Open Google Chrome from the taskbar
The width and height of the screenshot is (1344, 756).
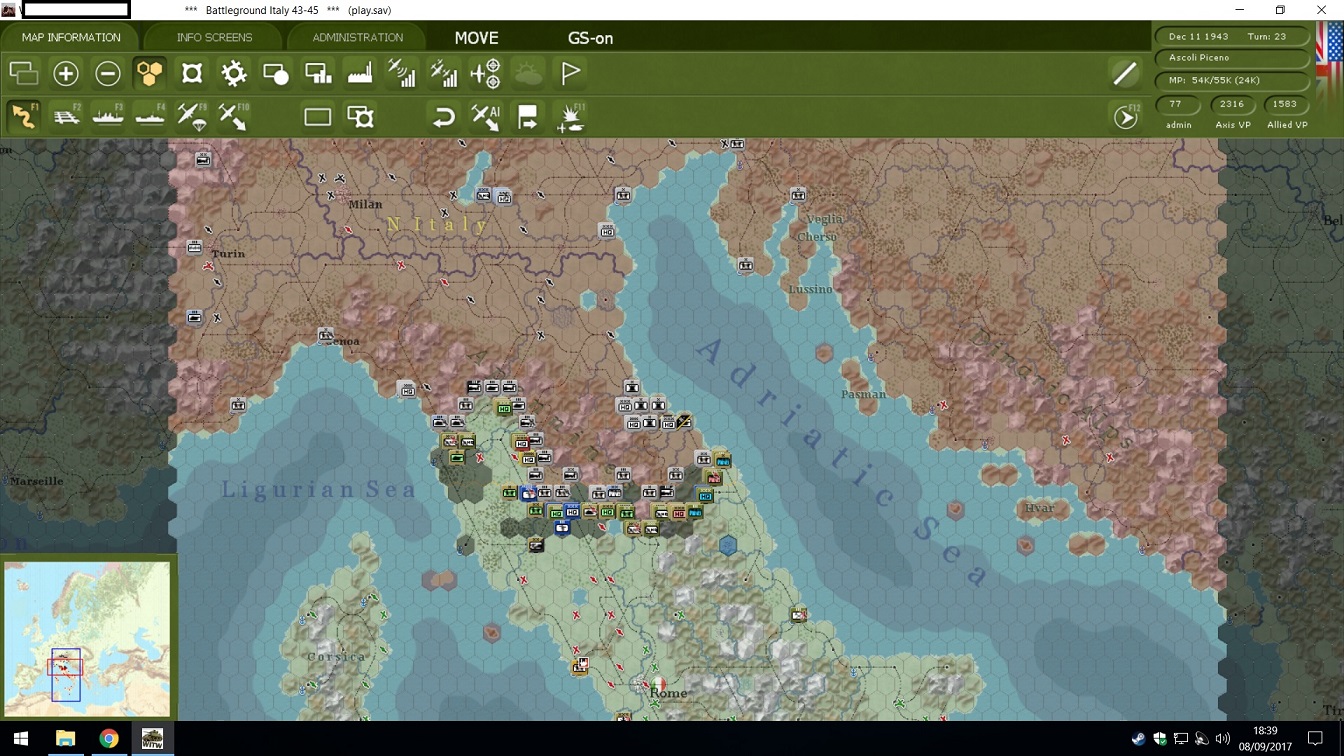(x=109, y=739)
